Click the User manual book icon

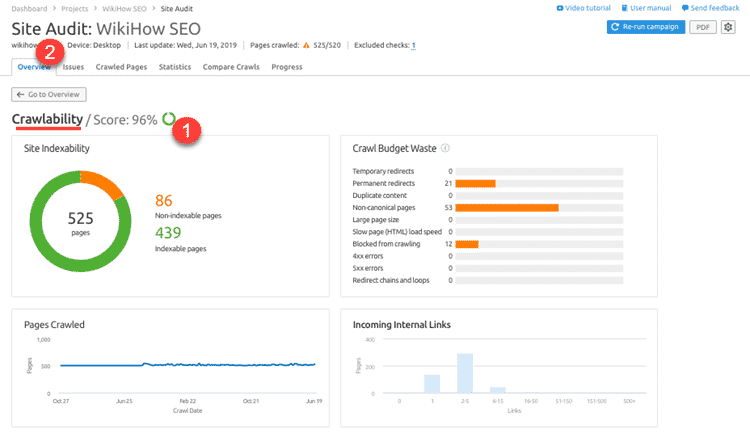(623, 8)
